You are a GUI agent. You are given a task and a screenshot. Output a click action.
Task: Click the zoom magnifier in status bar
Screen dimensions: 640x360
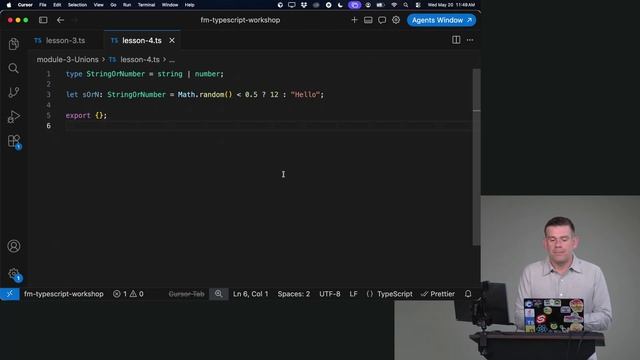218,294
